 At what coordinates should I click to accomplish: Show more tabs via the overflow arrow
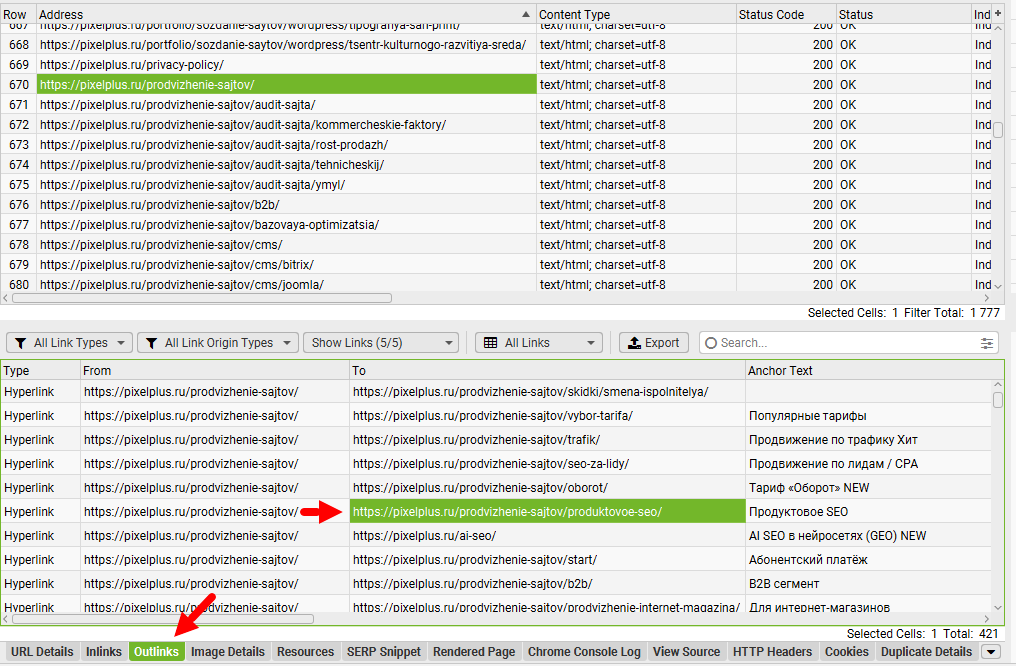991,652
